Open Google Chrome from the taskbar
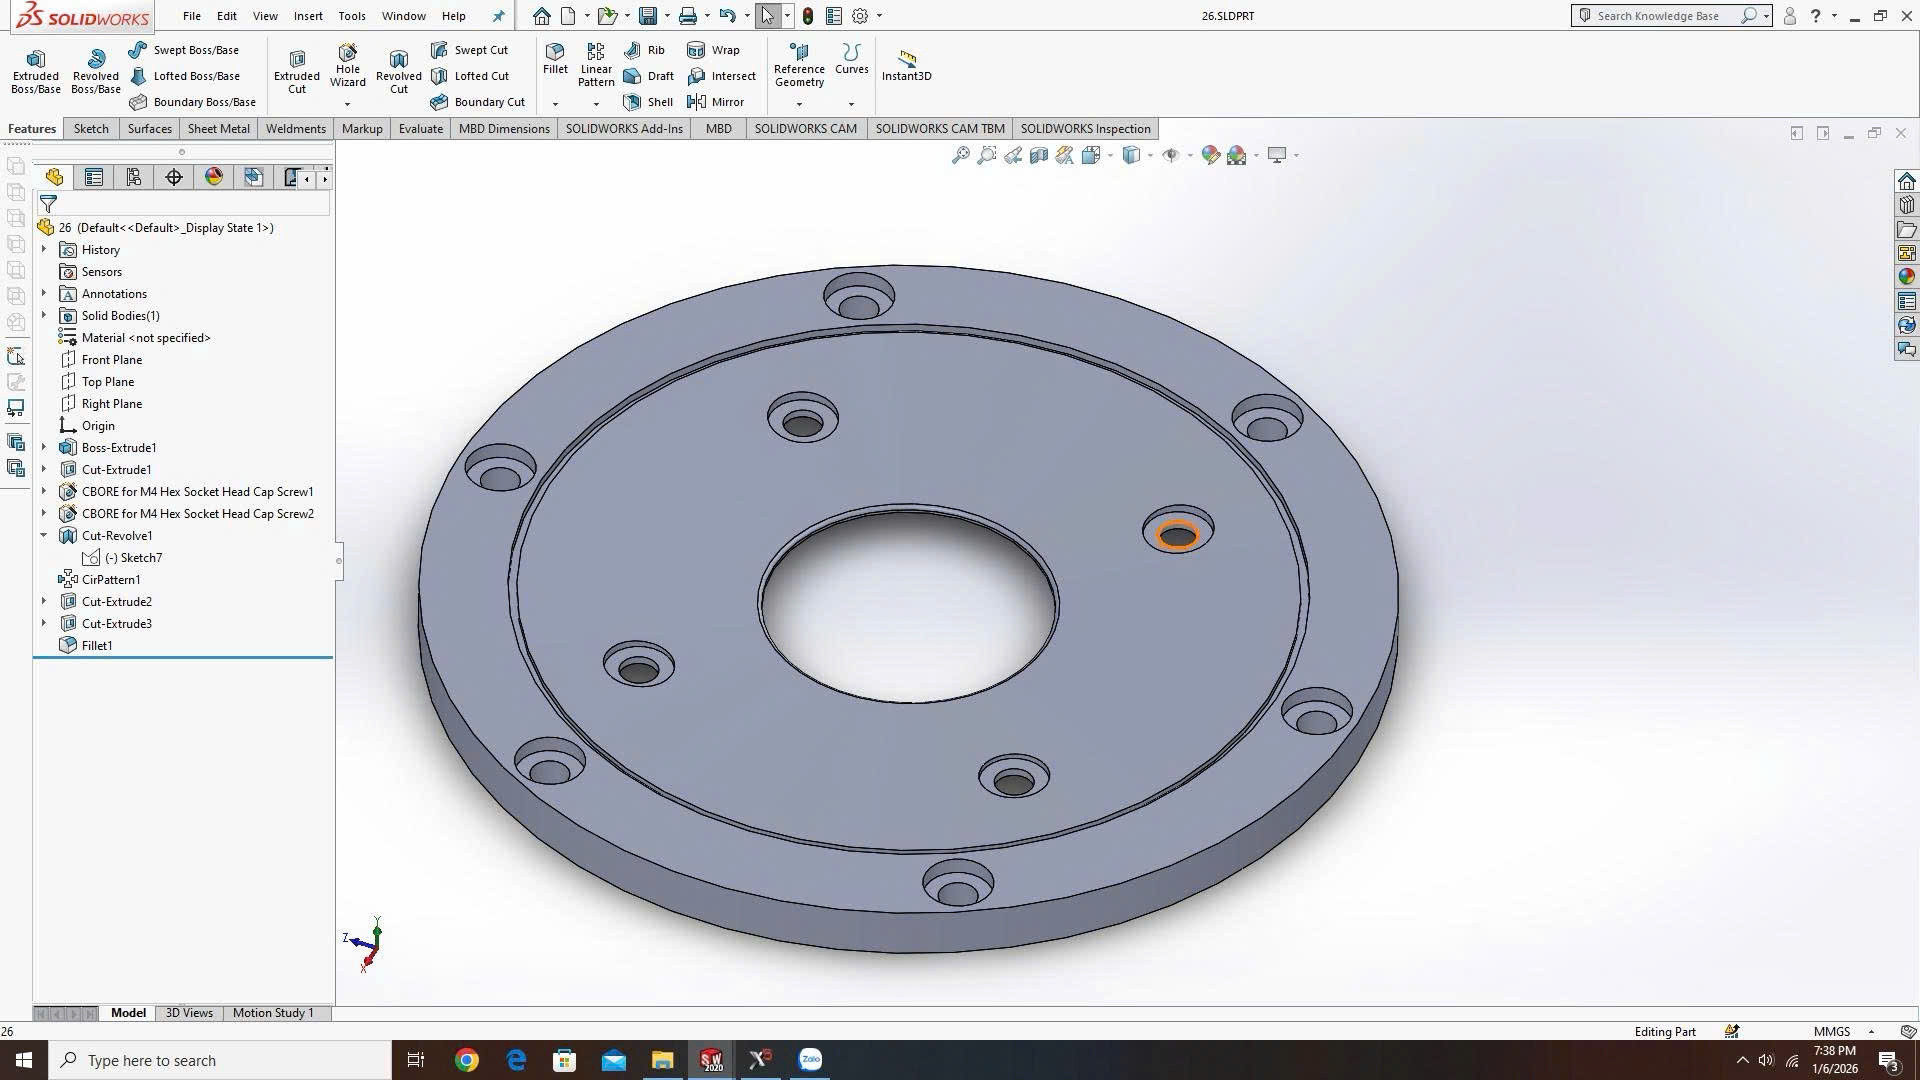The width and height of the screenshot is (1920, 1080). pyautogui.click(x=466, y=1060)
